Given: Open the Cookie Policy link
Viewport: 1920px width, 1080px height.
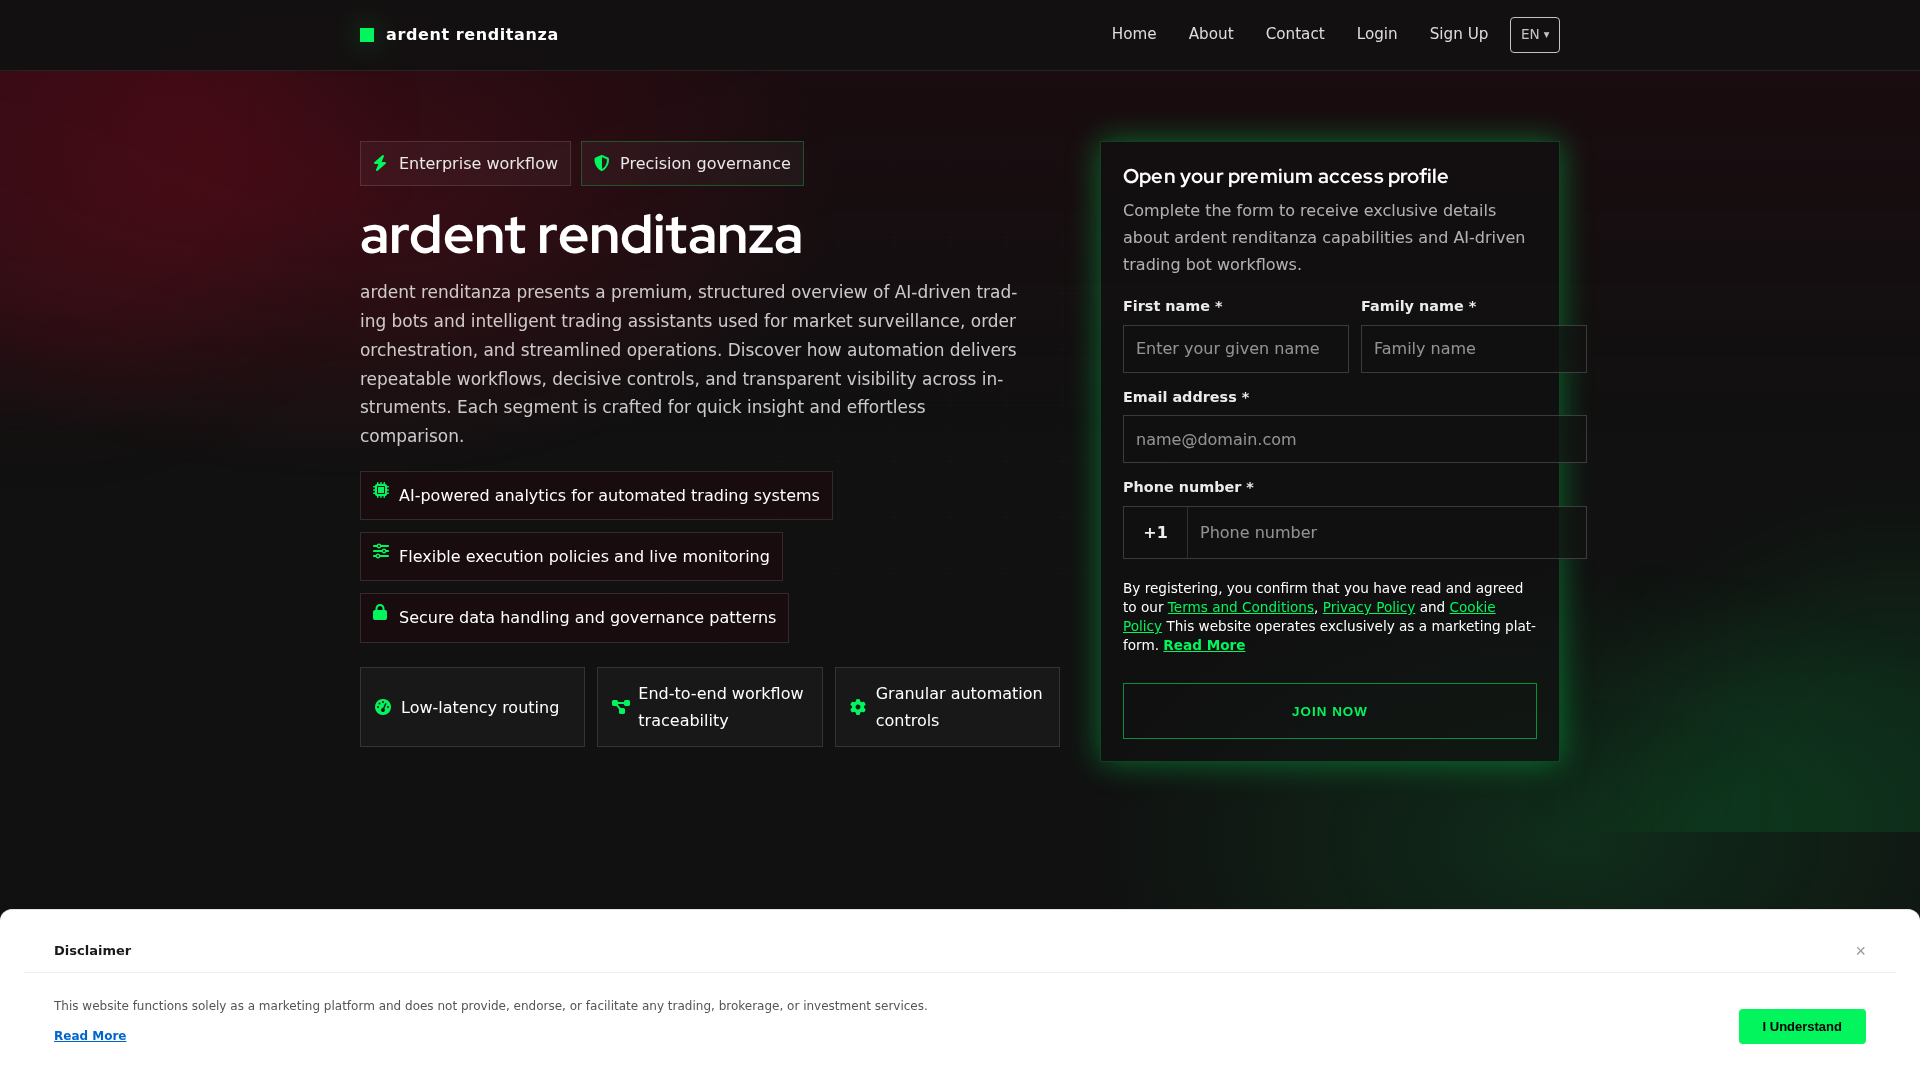Looking at the screenshot, I should [x=1472, y=607].
